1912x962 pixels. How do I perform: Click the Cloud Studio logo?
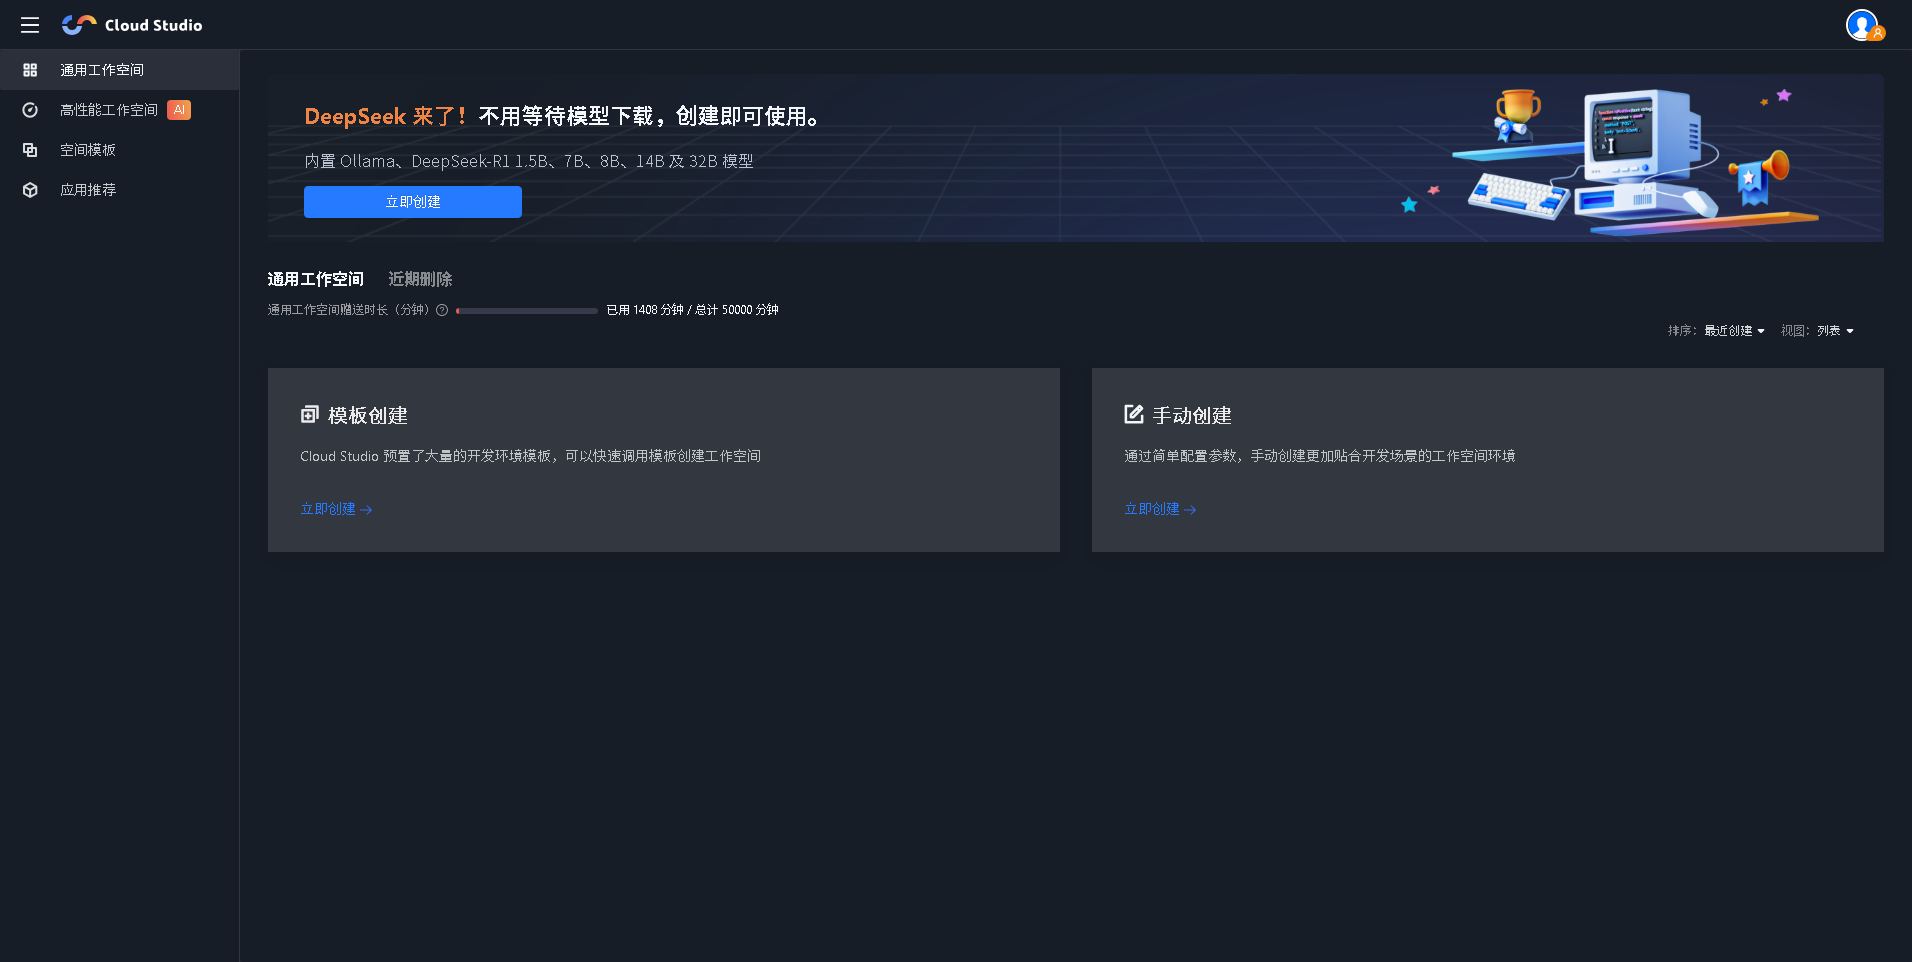click(x=132, y=25)
